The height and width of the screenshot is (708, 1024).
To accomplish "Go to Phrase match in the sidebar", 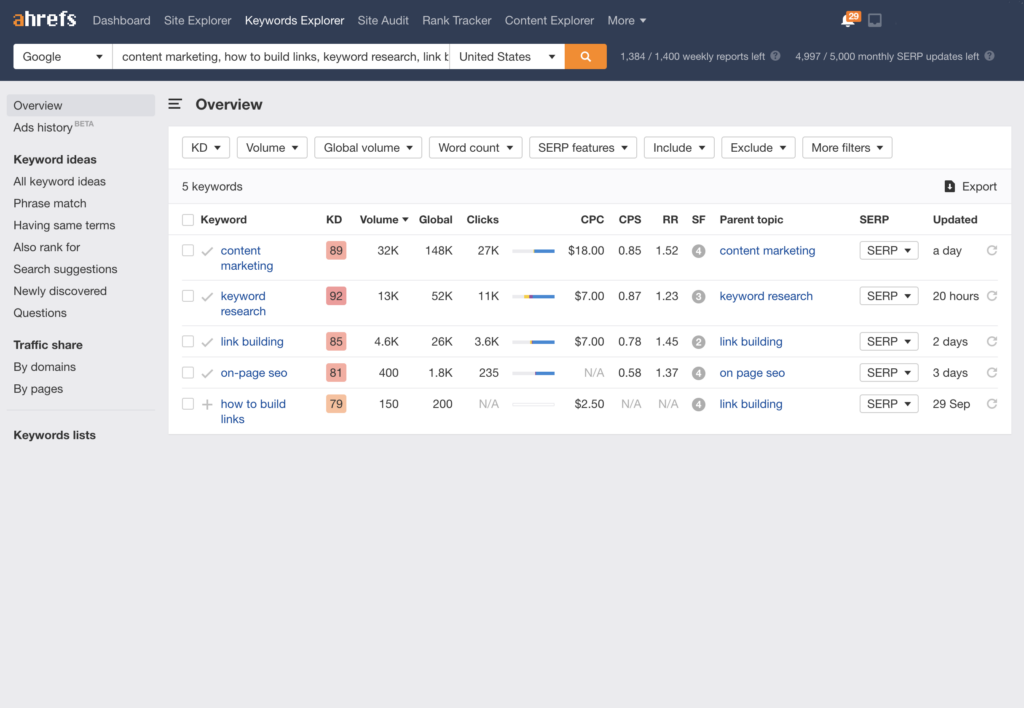I will tap(50, 203).
